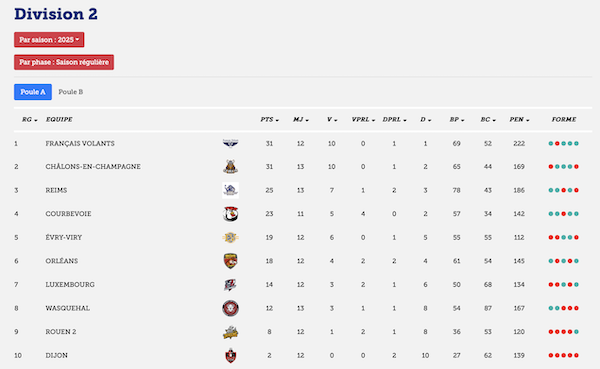
Task: Click Dijon's recent form dots
Action: (564, 355)
